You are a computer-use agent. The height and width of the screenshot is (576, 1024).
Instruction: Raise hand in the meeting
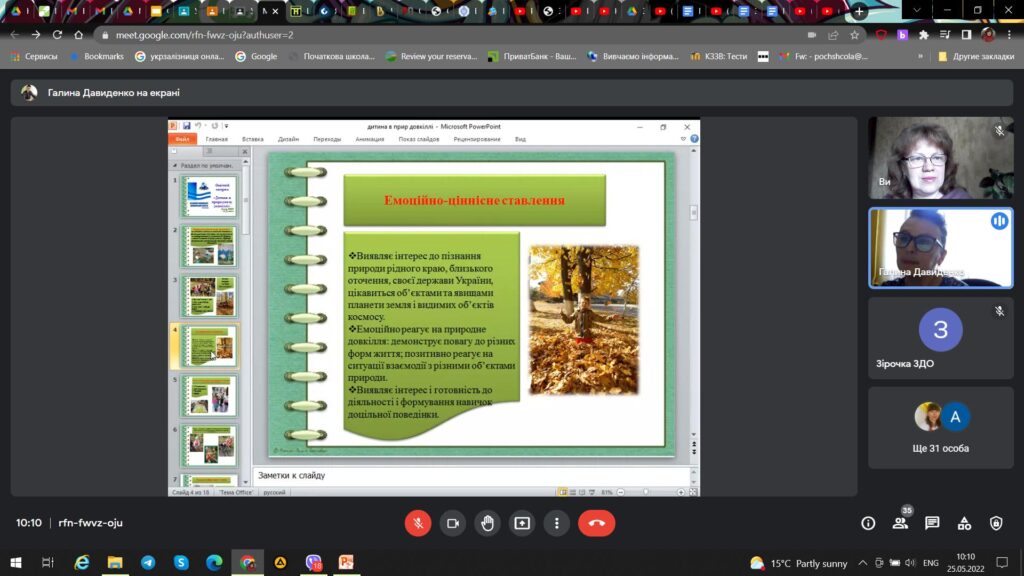tap(487, 523)
